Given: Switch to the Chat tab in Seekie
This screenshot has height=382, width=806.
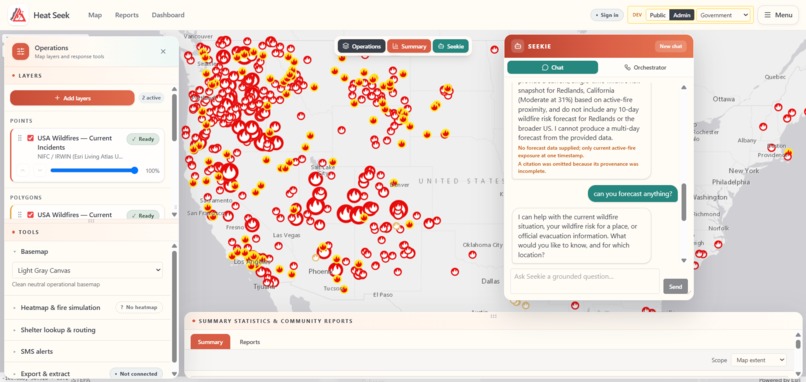Looking at the screenshot, I should pyautogui.click(x=553, y=67).
